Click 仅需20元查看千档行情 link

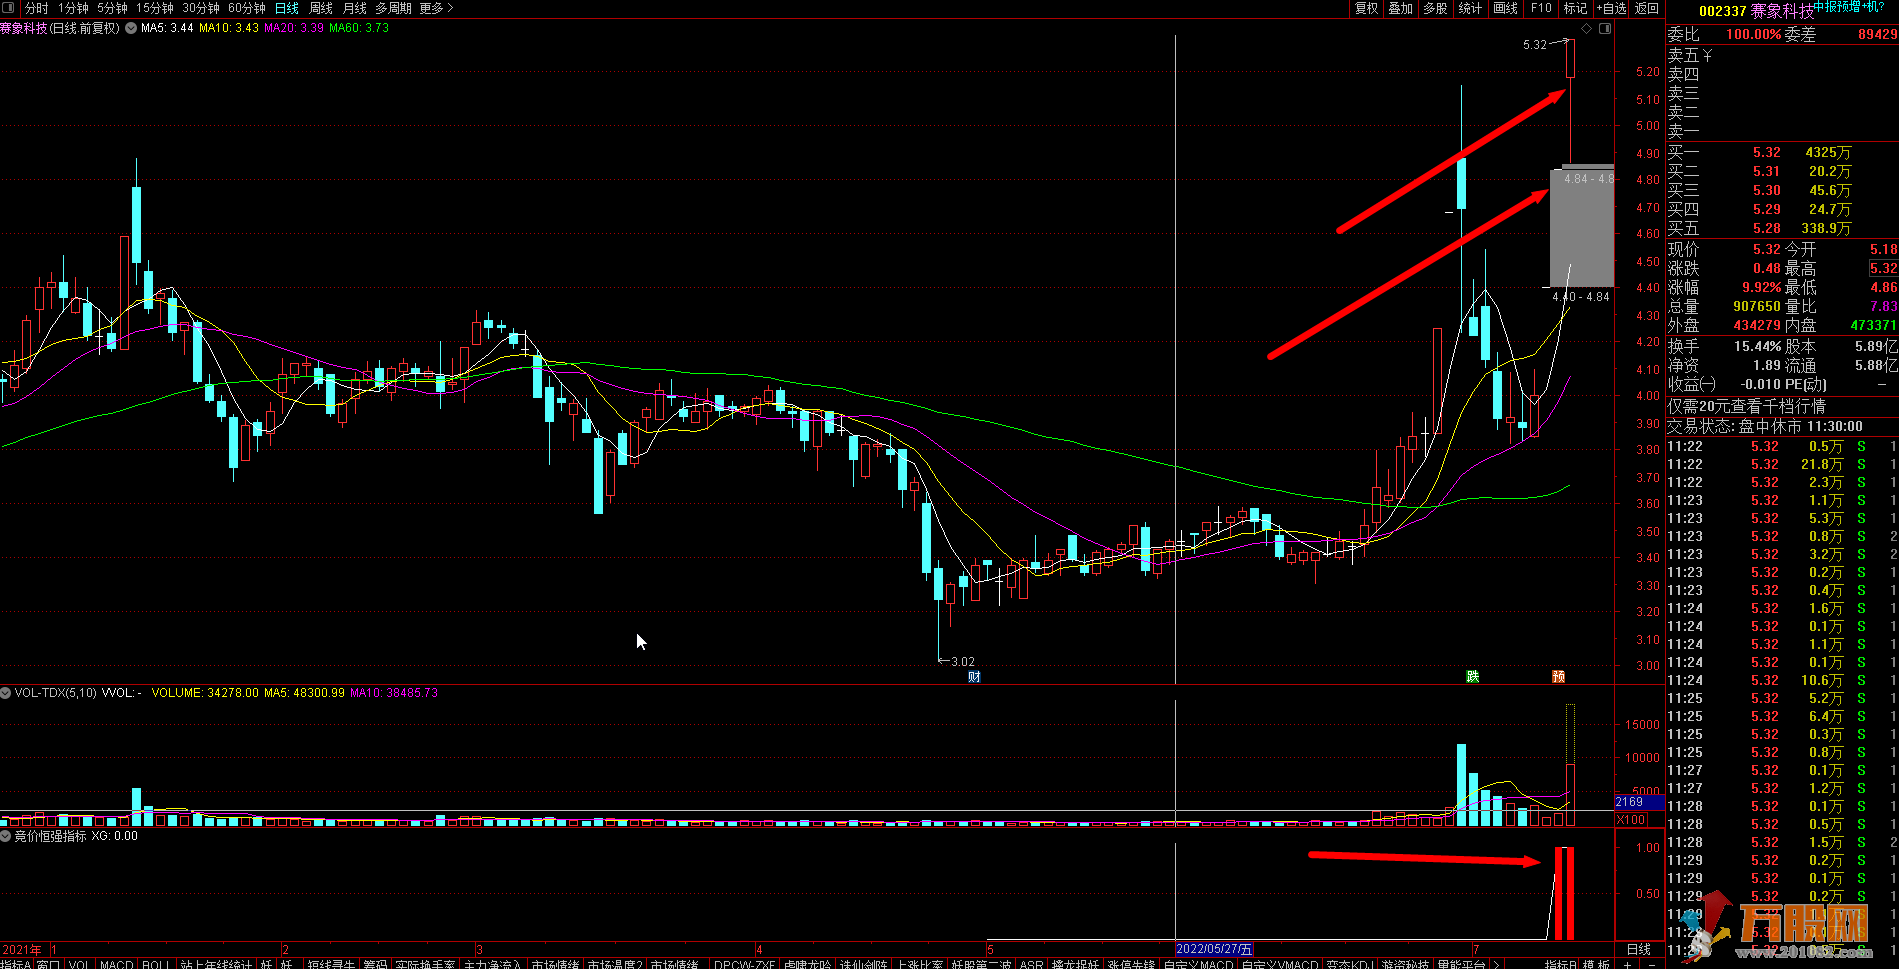click(1746, 406)
